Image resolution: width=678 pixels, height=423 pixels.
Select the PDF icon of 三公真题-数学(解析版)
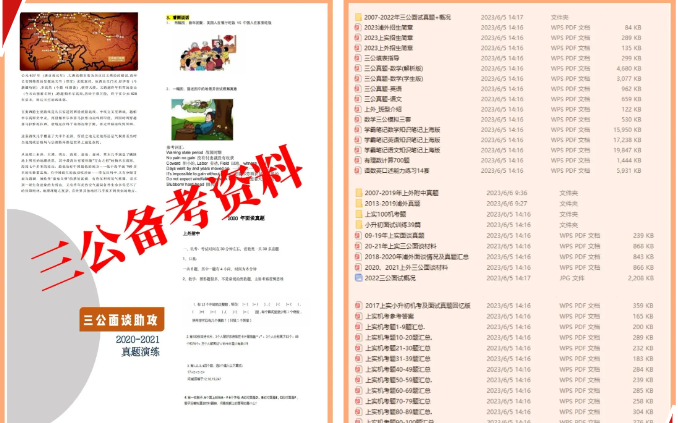point(358,68)
